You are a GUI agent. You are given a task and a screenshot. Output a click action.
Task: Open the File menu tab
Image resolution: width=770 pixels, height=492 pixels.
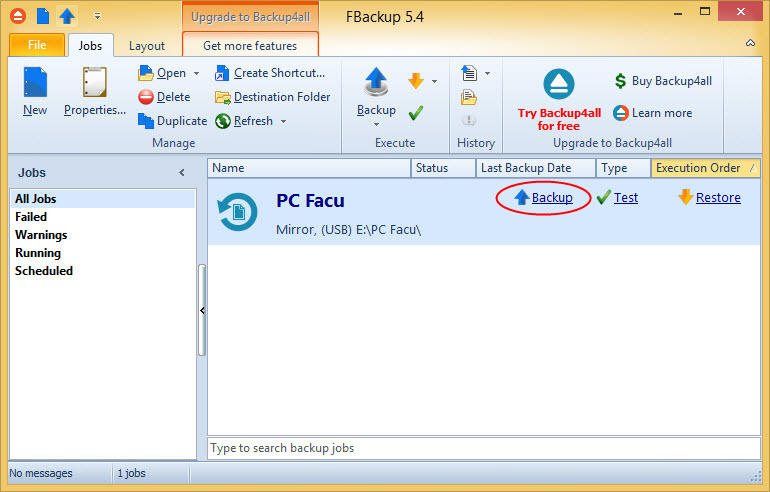[37, 45]
